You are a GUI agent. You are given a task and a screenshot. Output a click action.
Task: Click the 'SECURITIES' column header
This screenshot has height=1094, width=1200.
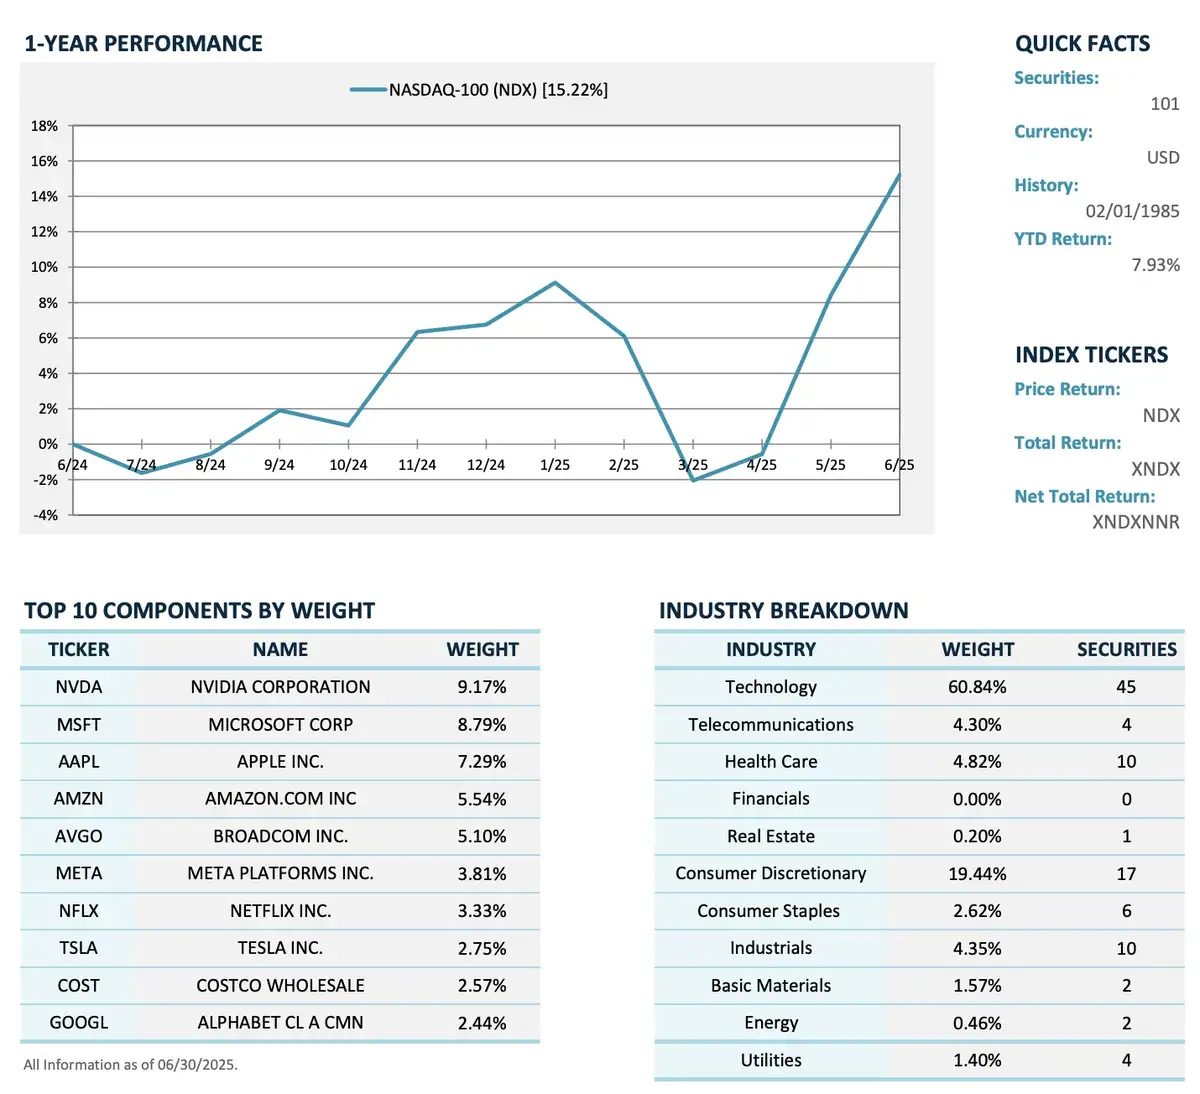pos(1127,650)
